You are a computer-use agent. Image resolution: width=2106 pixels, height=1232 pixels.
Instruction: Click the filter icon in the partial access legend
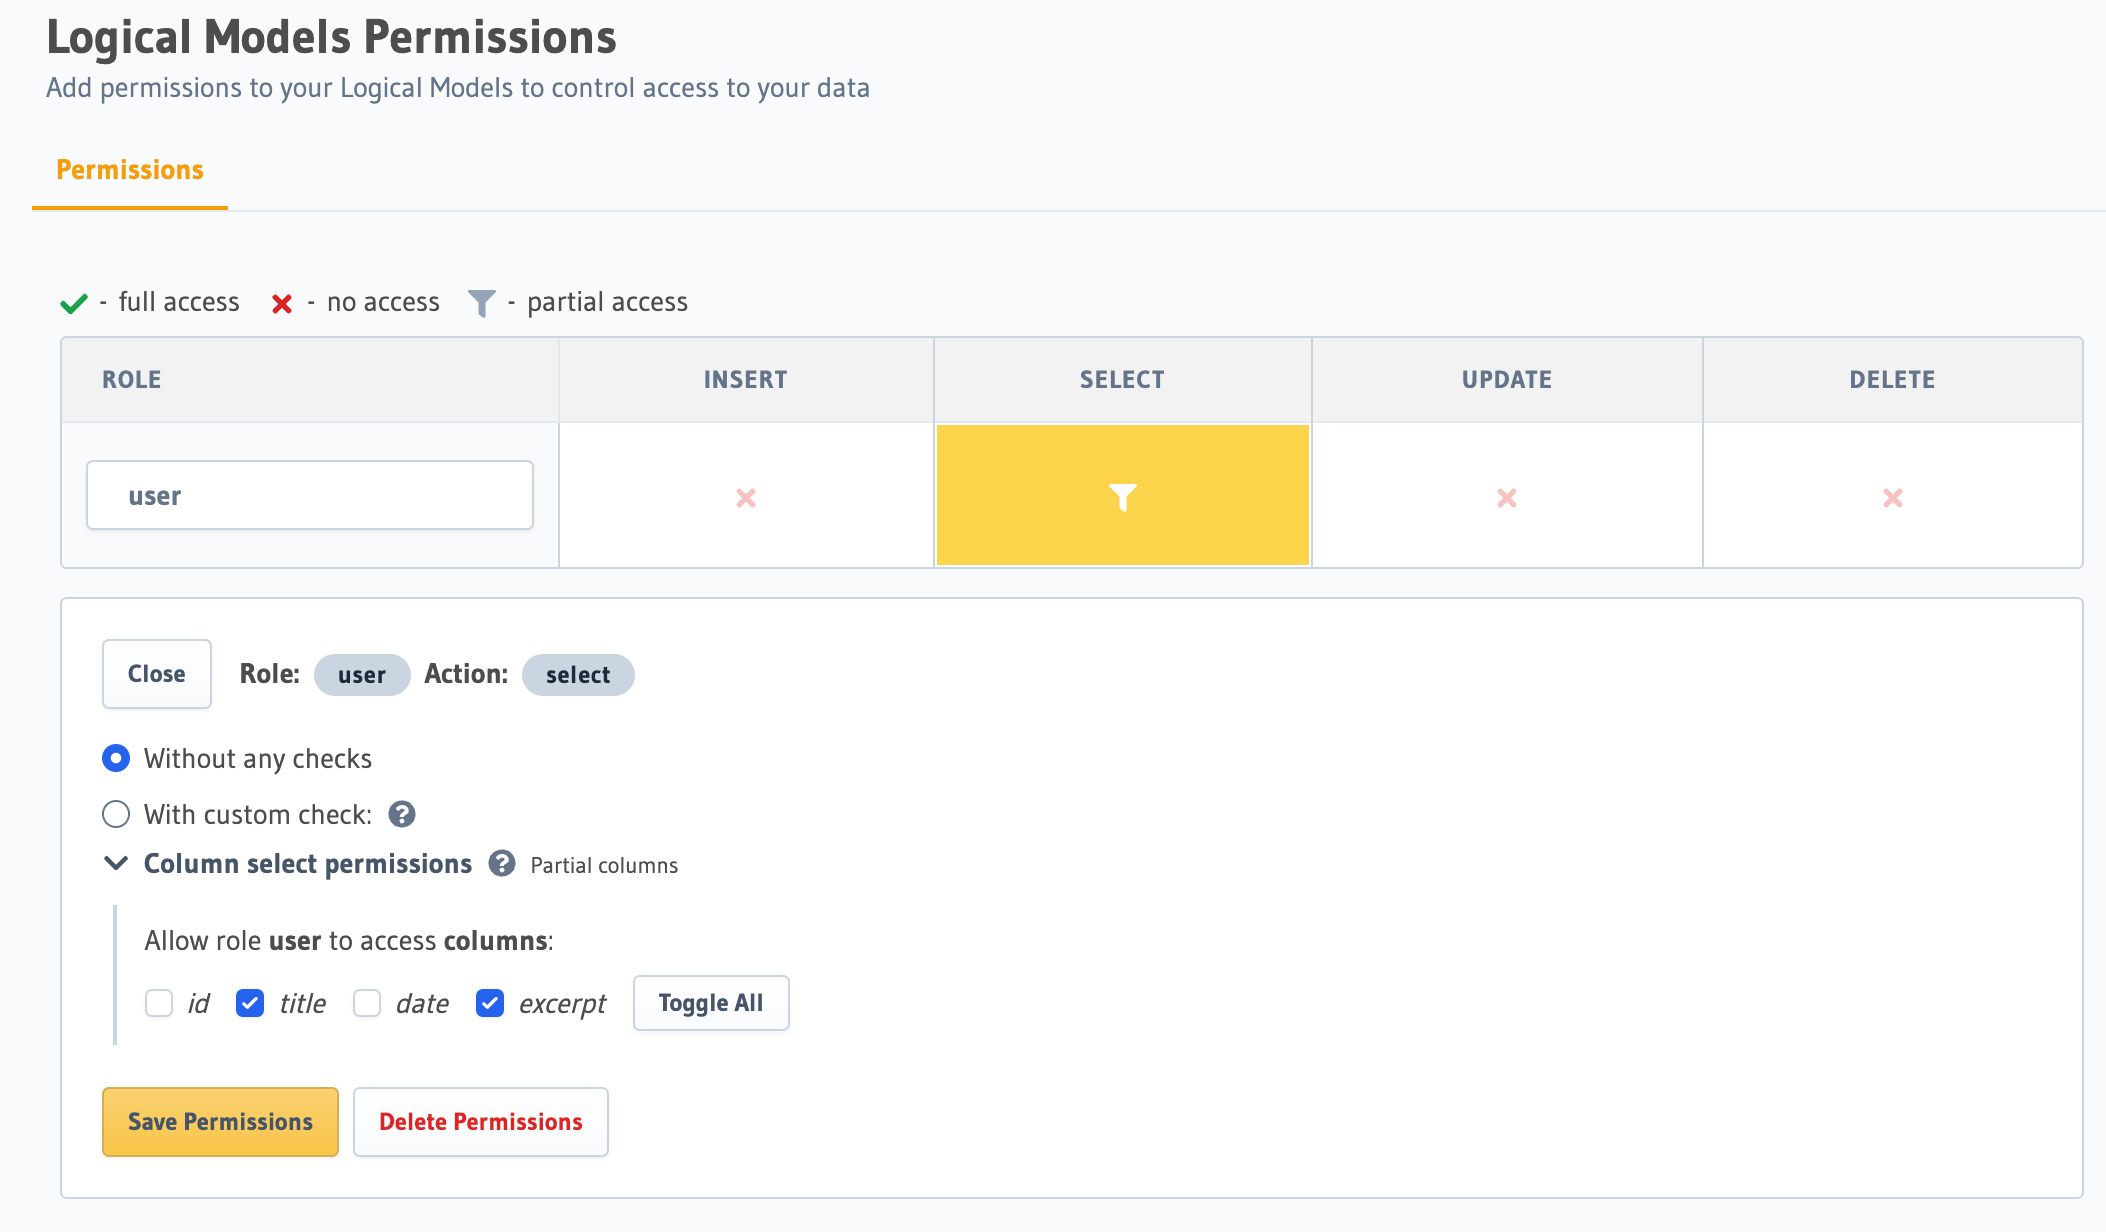(483, 302)
